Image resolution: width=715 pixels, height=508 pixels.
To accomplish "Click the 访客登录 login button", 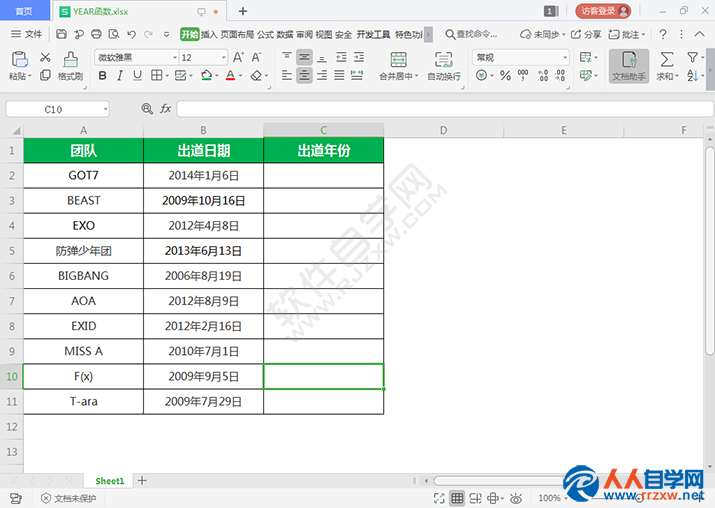I will click(603, 11).
